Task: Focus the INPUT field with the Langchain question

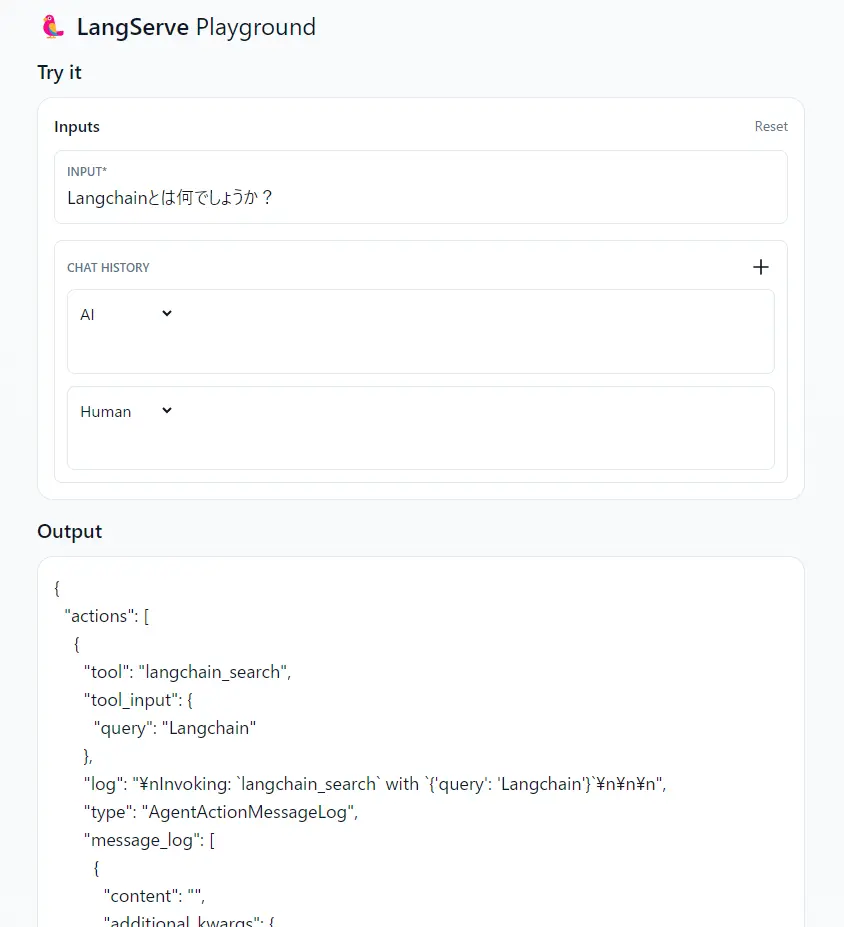Action: [420, 198]
